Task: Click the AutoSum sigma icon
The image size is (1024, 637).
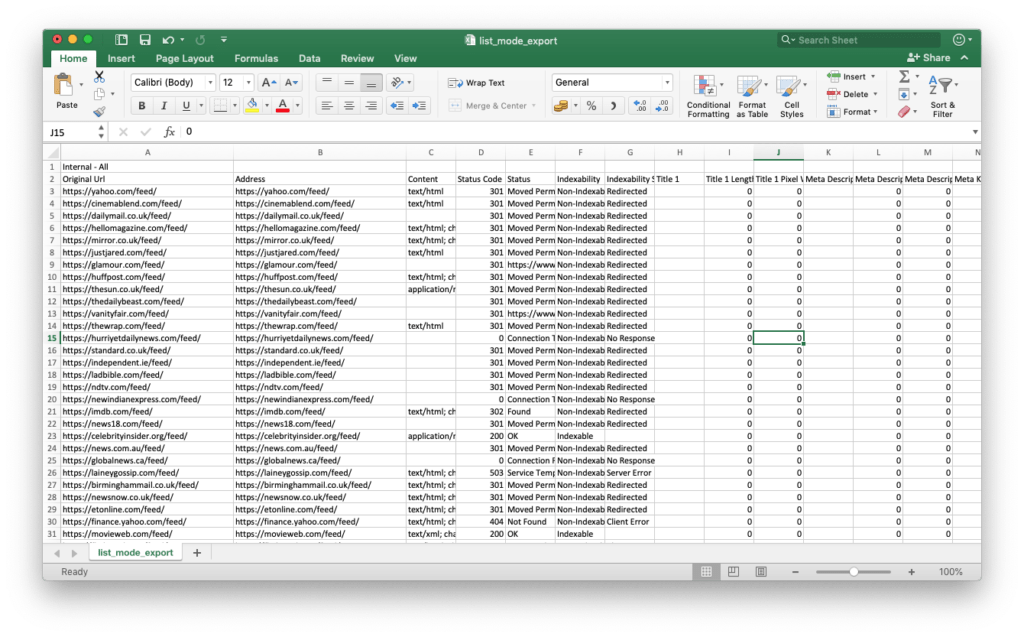Action: point(904,76)
